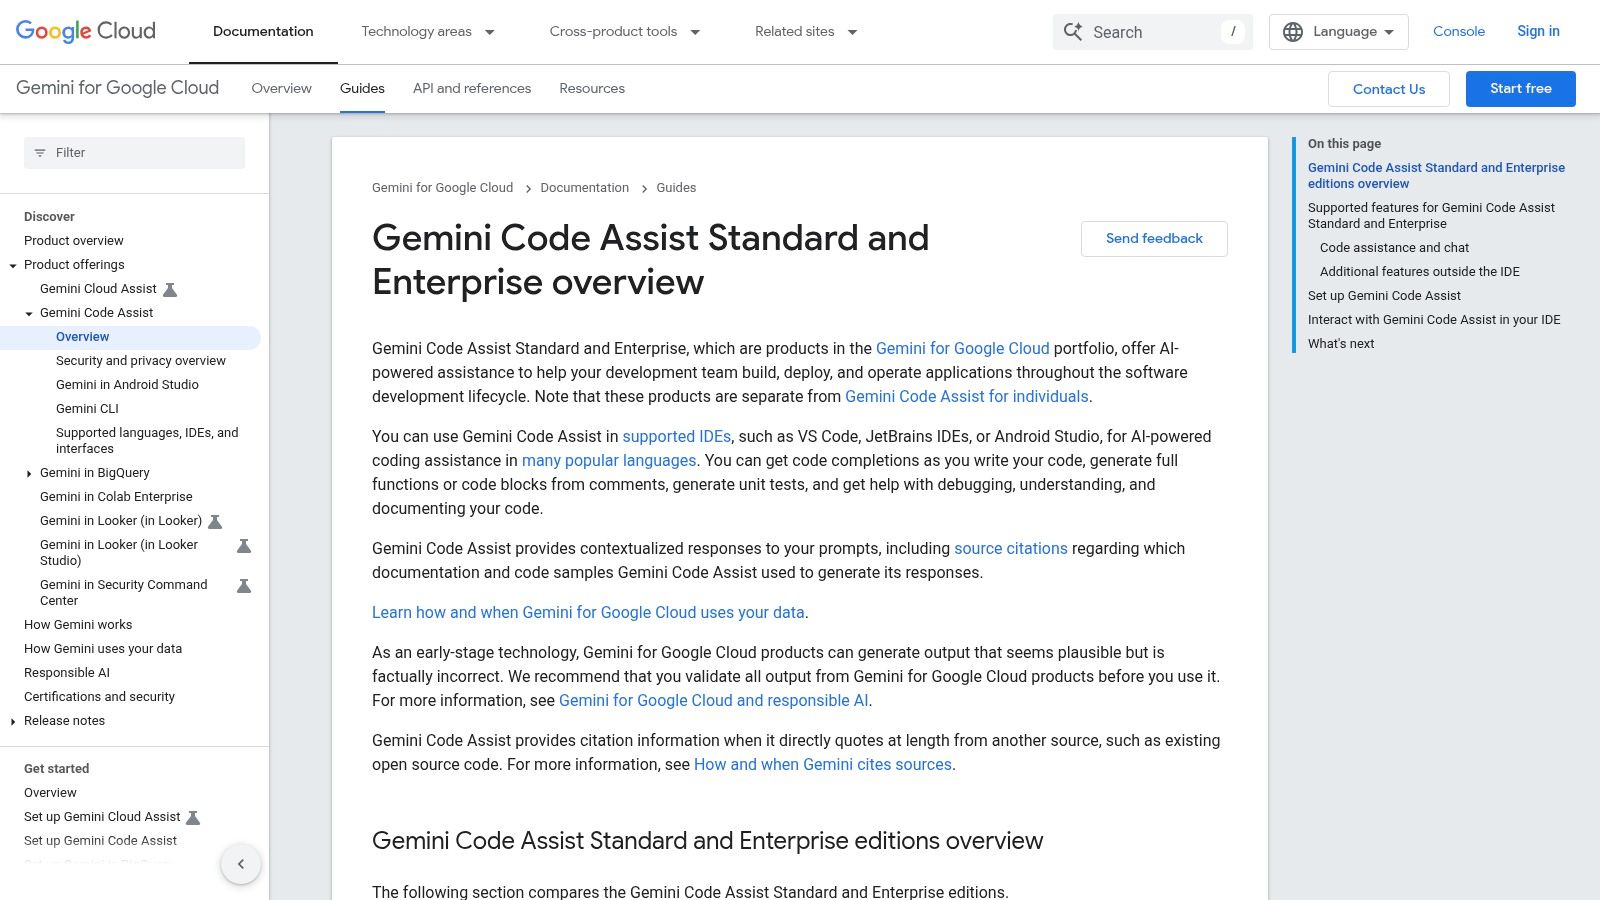Click the Sign in link
The height and width of the screenshot is (900, 1600).
click(1538, 32)
